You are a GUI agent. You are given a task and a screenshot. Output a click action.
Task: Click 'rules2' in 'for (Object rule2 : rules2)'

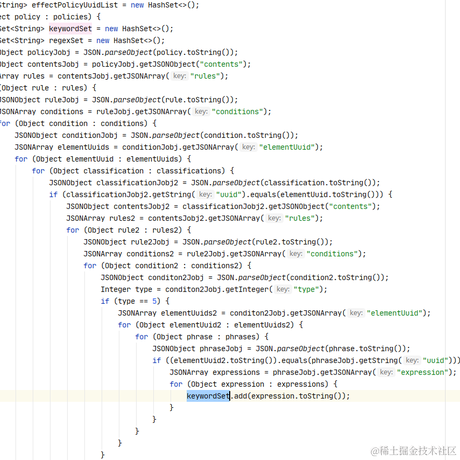pyautogui.click(x=165, y=230)
